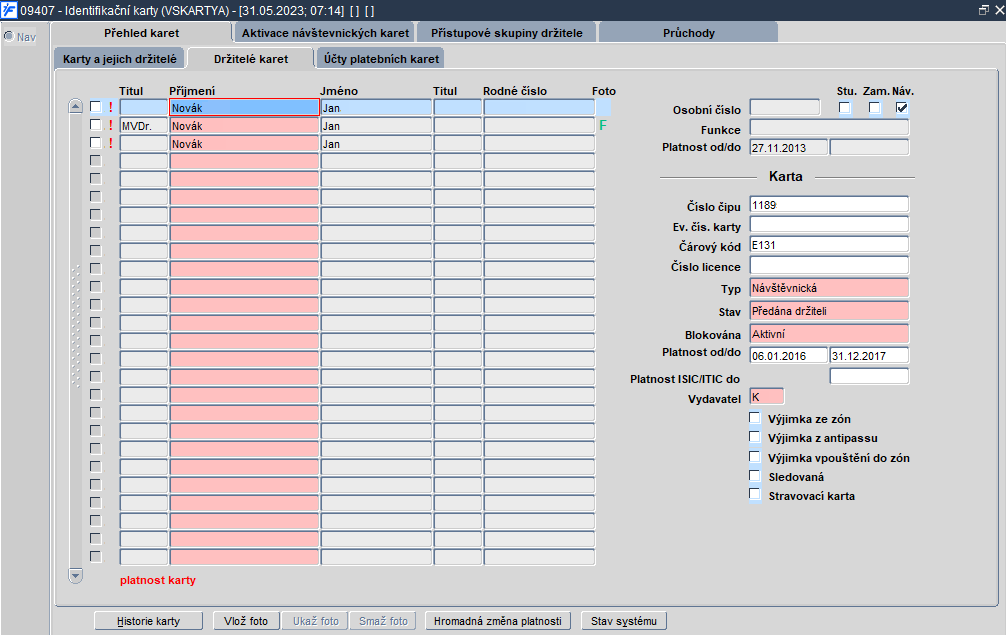
Task: Toggle the Stu. checkbox
Action: [844, 107]
